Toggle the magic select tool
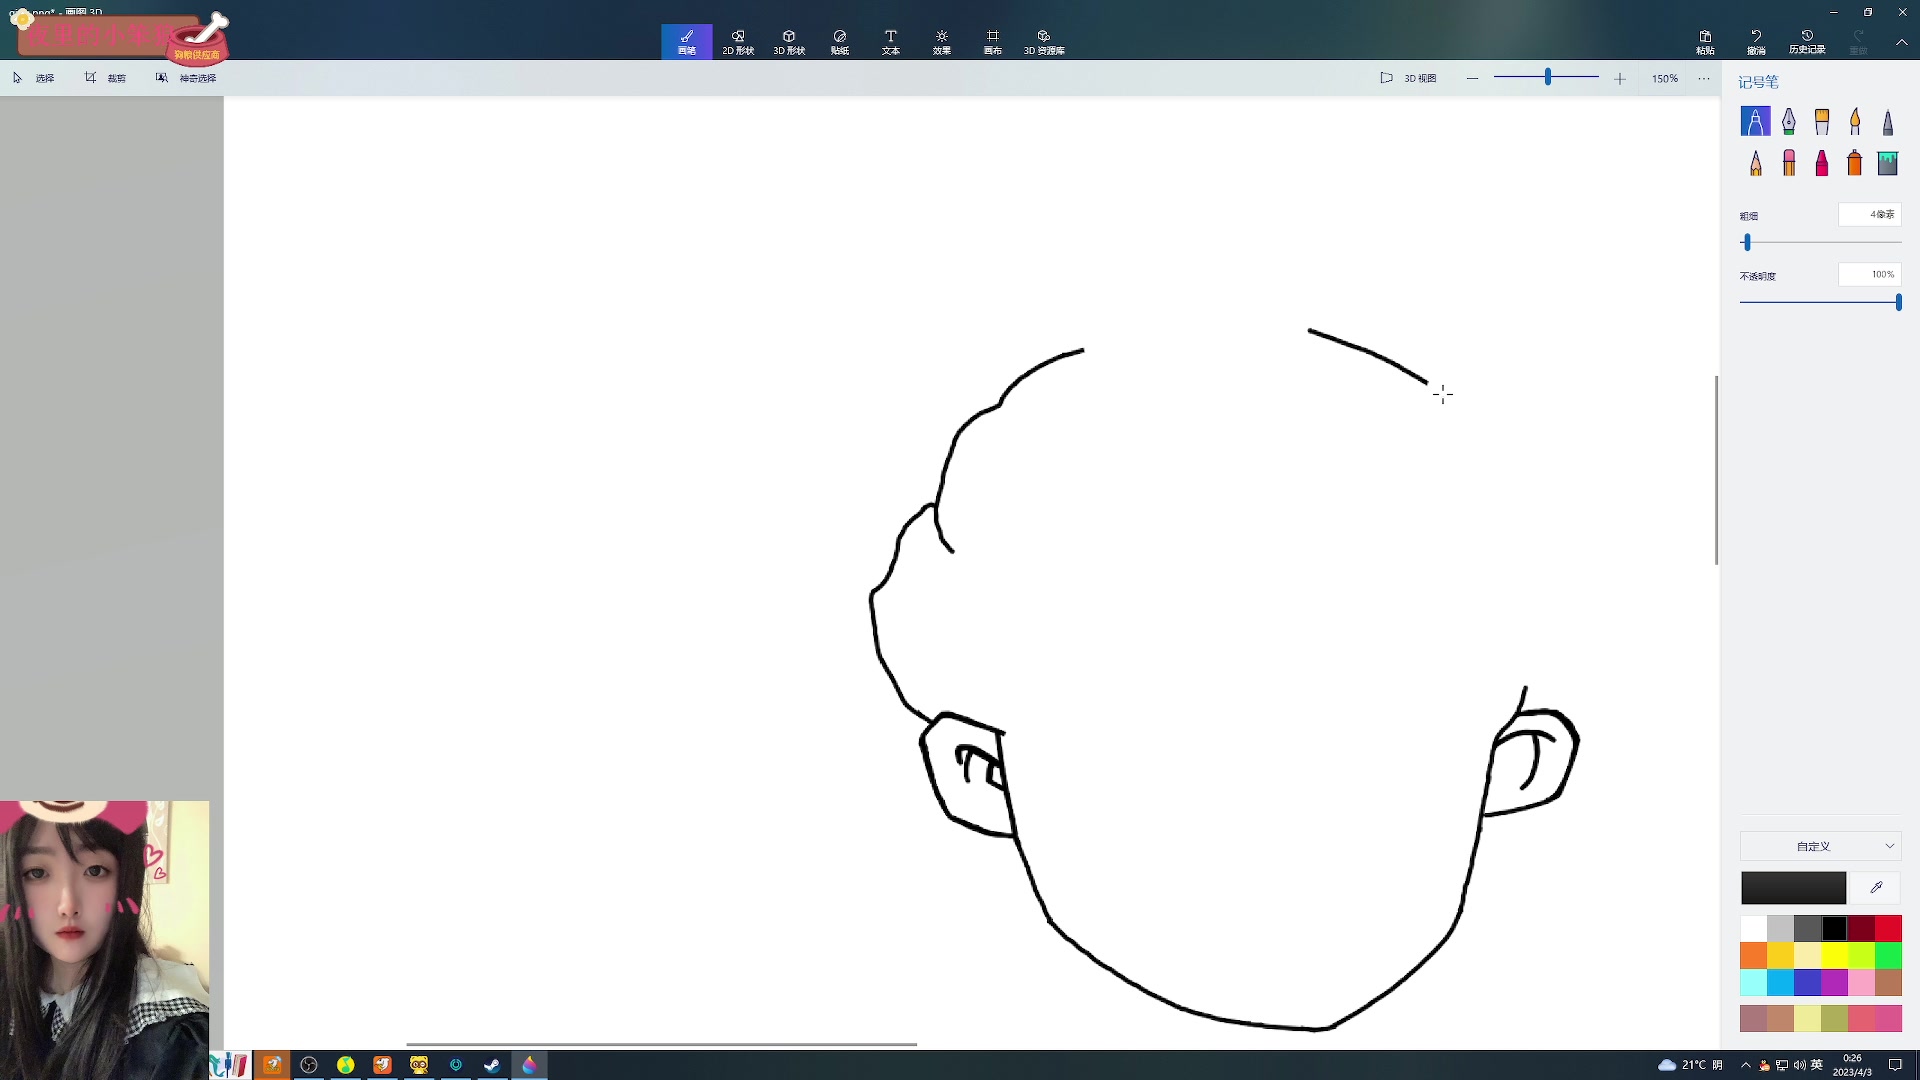The image size is (1920, 1080). [x=186, y=78]
